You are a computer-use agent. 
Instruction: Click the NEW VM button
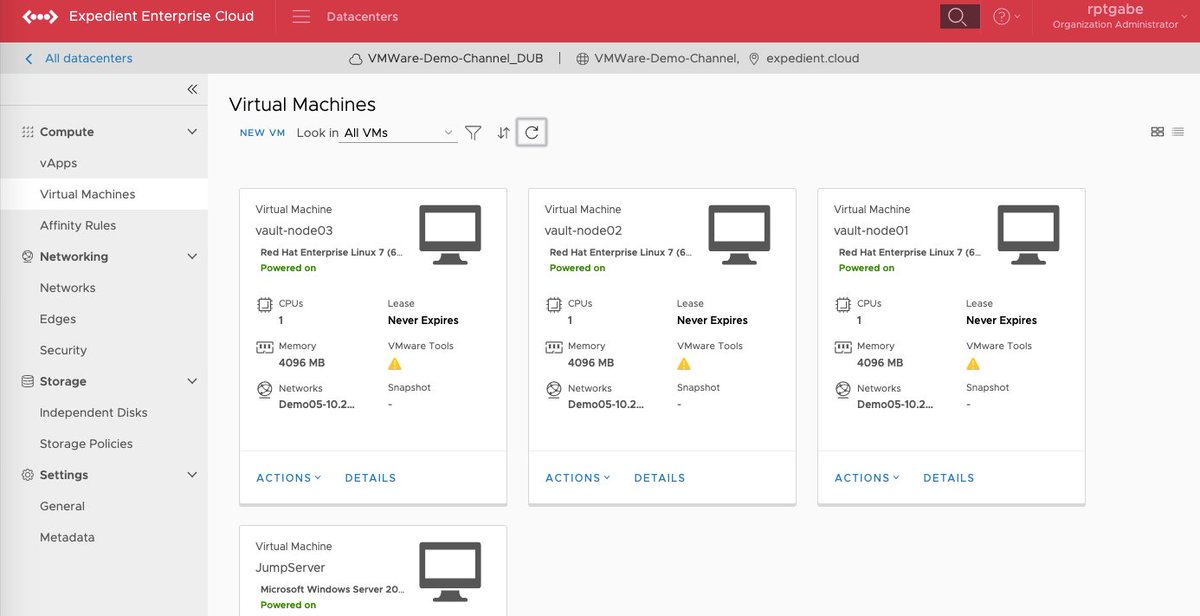pyautogui.click(x=262, y=133)
